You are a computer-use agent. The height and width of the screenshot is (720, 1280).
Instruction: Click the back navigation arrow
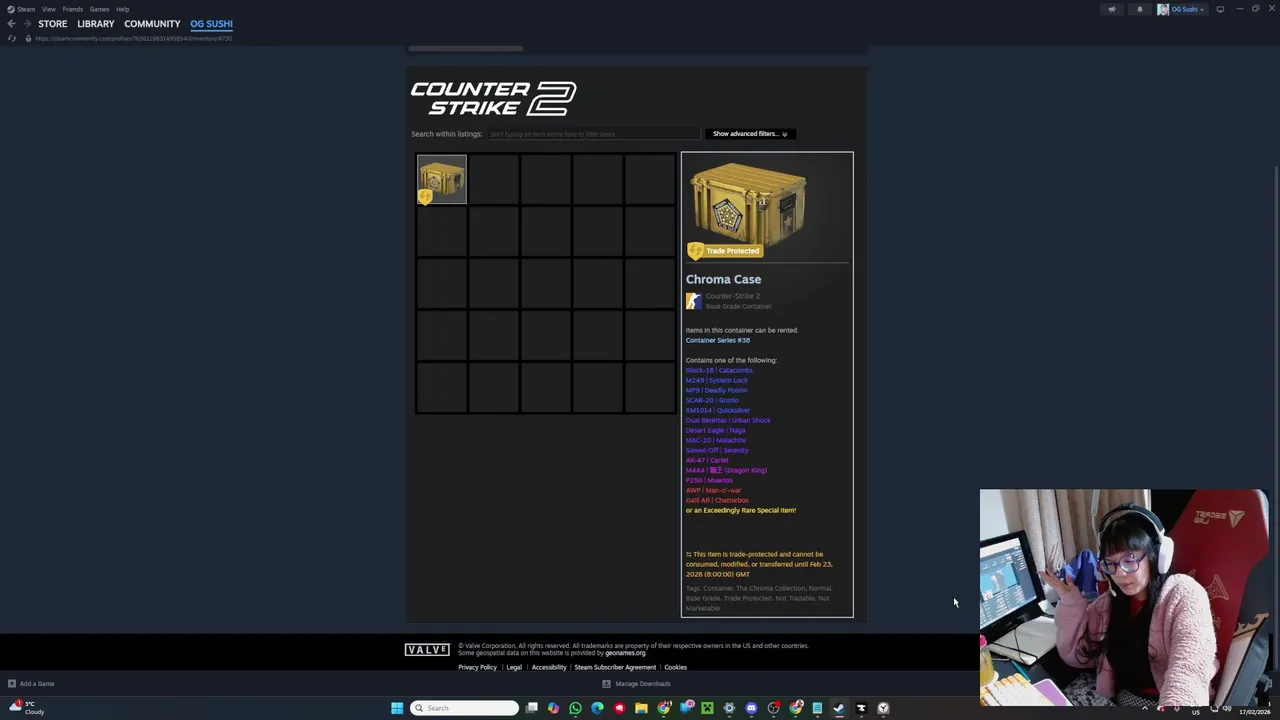coord(11,24)
